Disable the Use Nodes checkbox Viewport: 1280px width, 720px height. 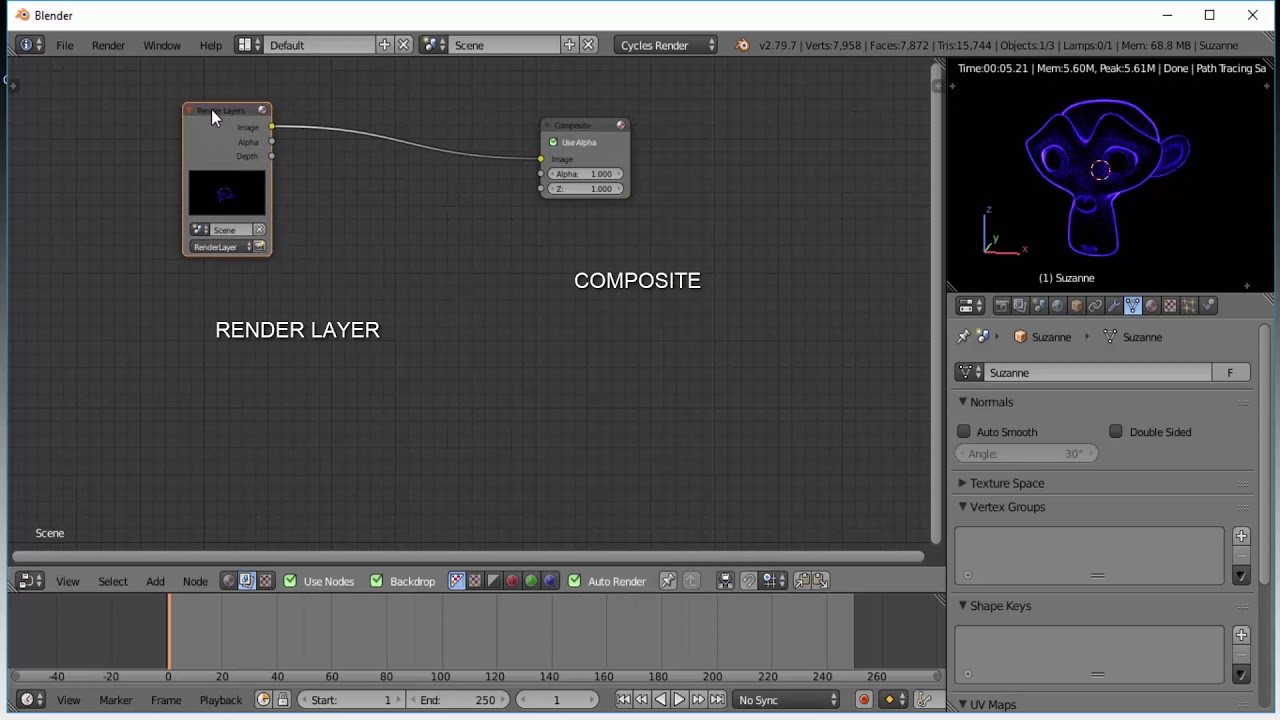290,581
